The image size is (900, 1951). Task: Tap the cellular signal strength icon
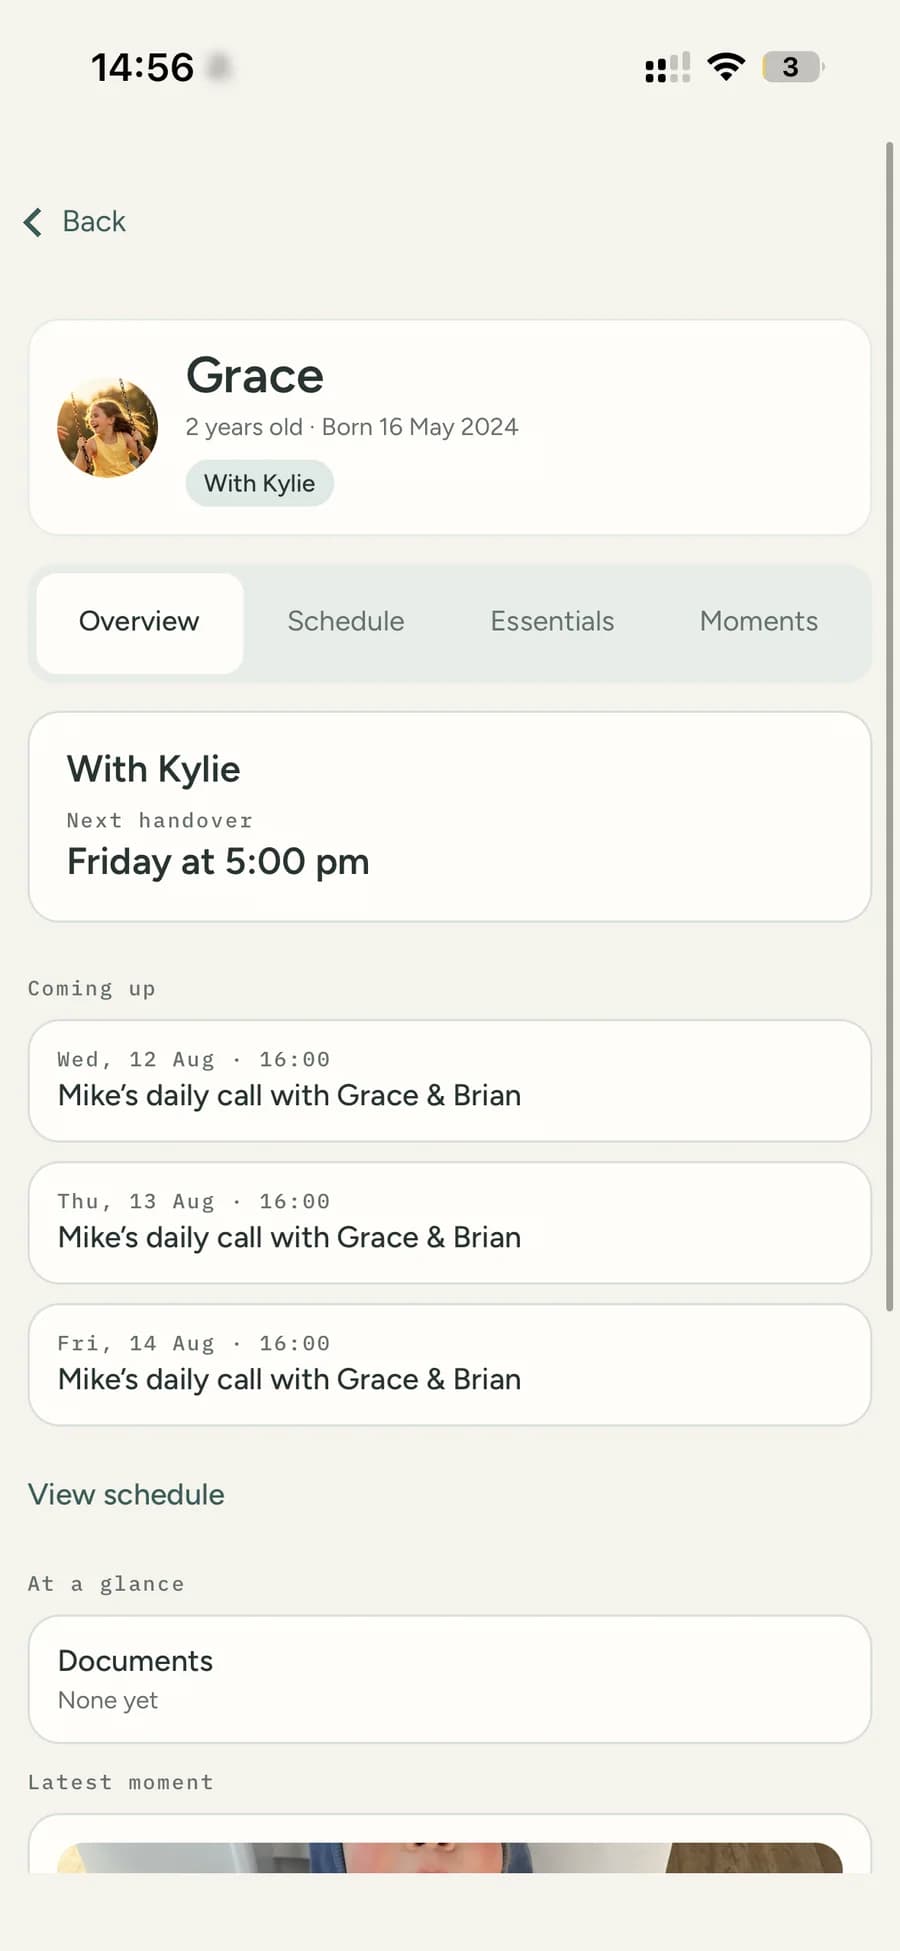pos(668,68)
